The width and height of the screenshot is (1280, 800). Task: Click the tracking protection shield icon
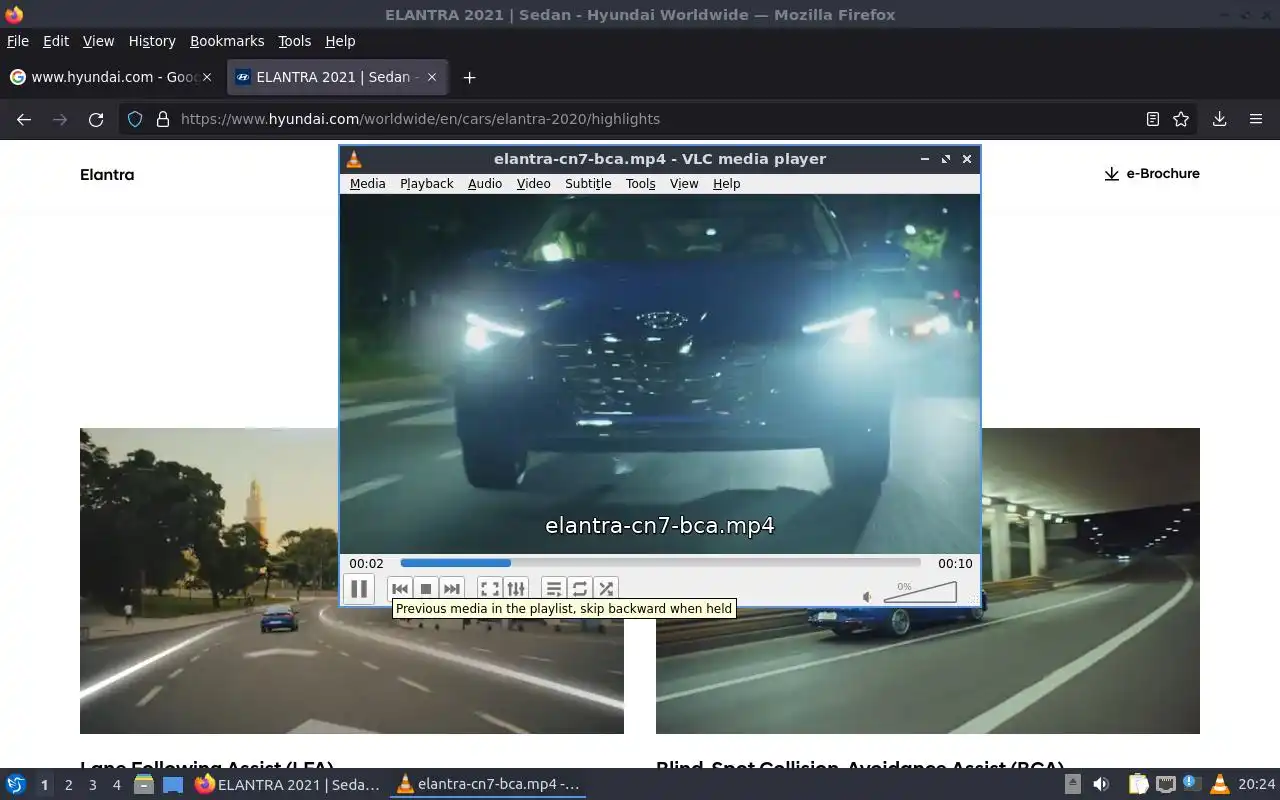[x=135, y=119]
